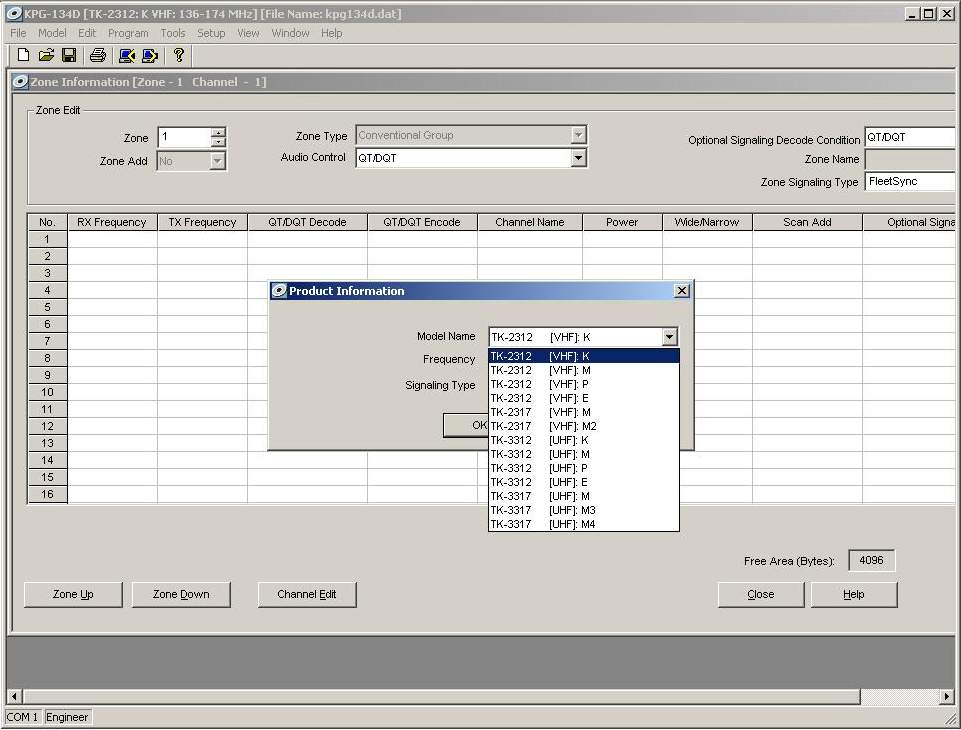Select TK-2312 [VHF]: P in list
The height and width of the screenshot is (730, 961).
pyautogui.click(x=583, y=384)
